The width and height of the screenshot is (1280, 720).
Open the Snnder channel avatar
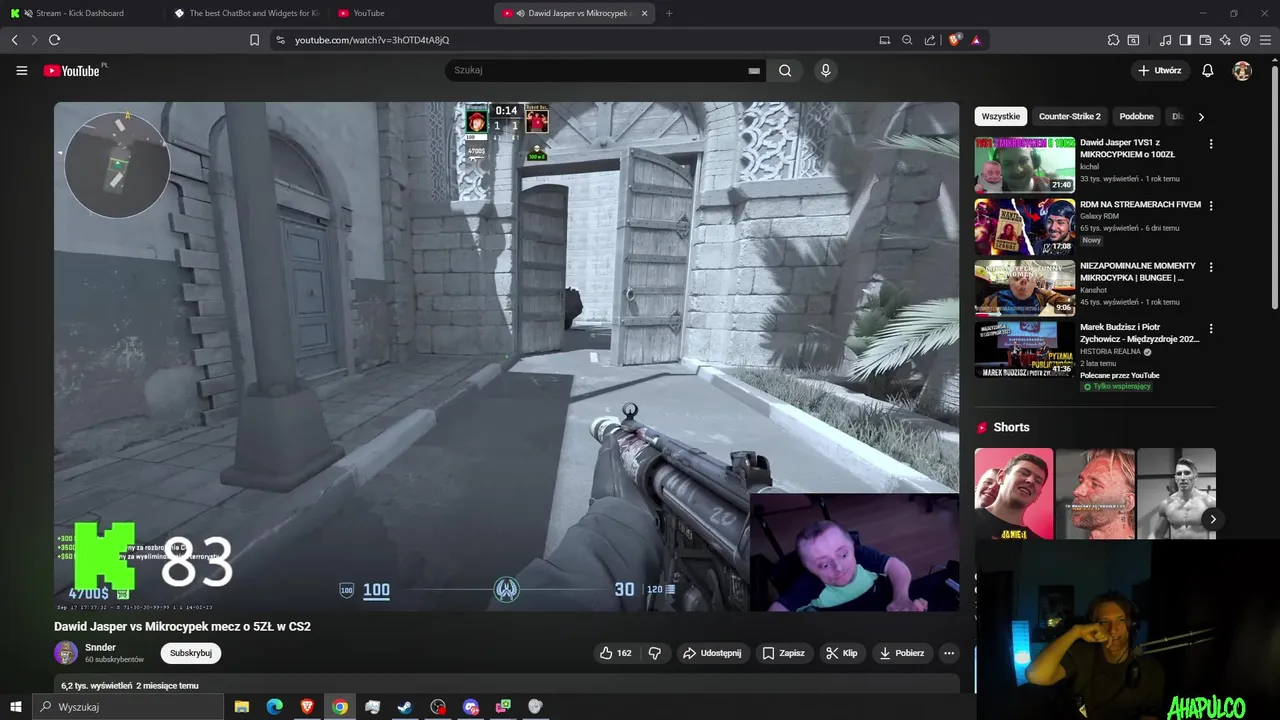click(x=66, y=653)
